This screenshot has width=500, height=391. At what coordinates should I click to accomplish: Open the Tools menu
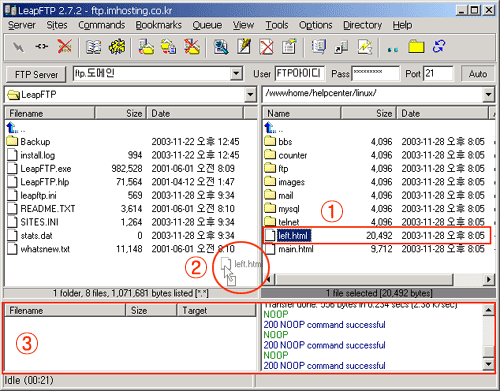(277, 25)
